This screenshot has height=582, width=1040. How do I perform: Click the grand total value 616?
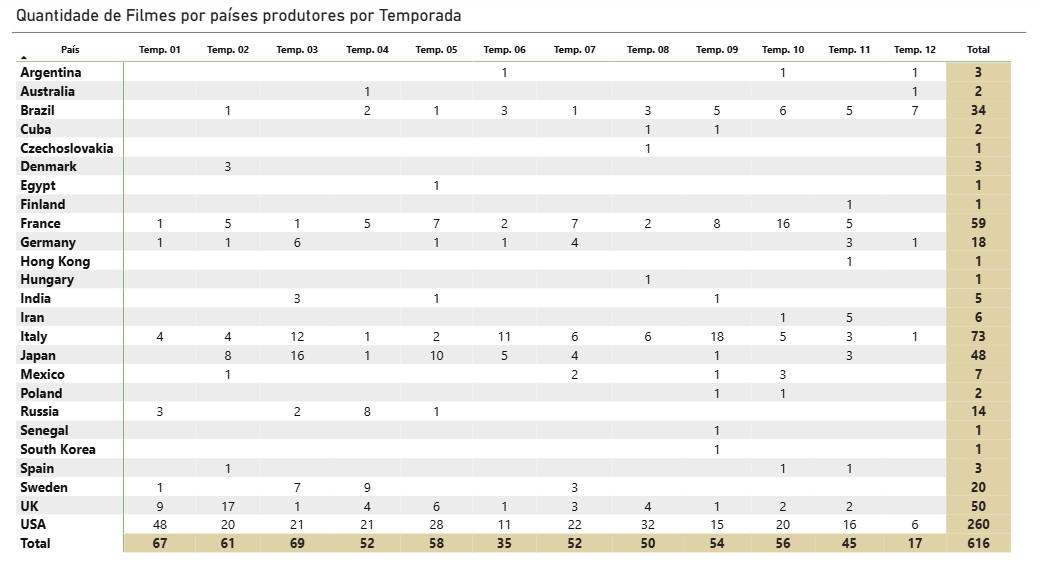978,544
